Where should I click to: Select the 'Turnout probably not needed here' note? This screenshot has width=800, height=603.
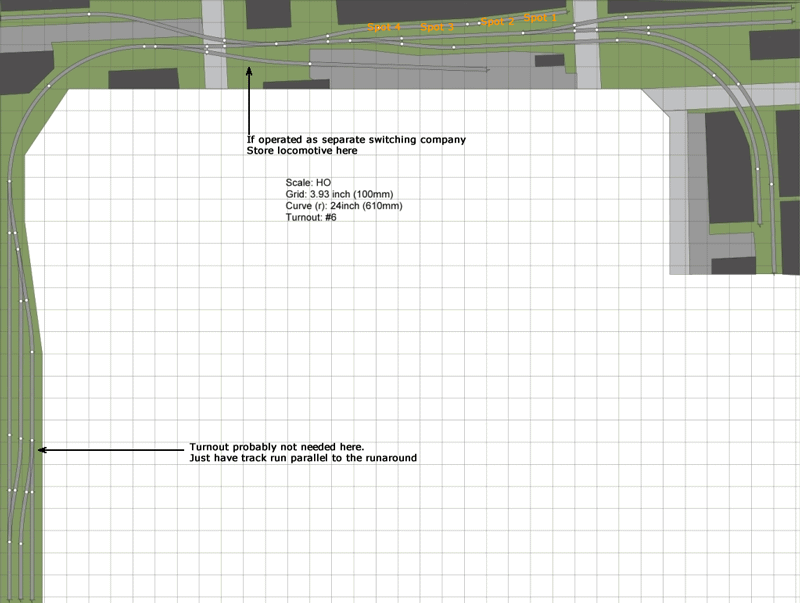277,446
